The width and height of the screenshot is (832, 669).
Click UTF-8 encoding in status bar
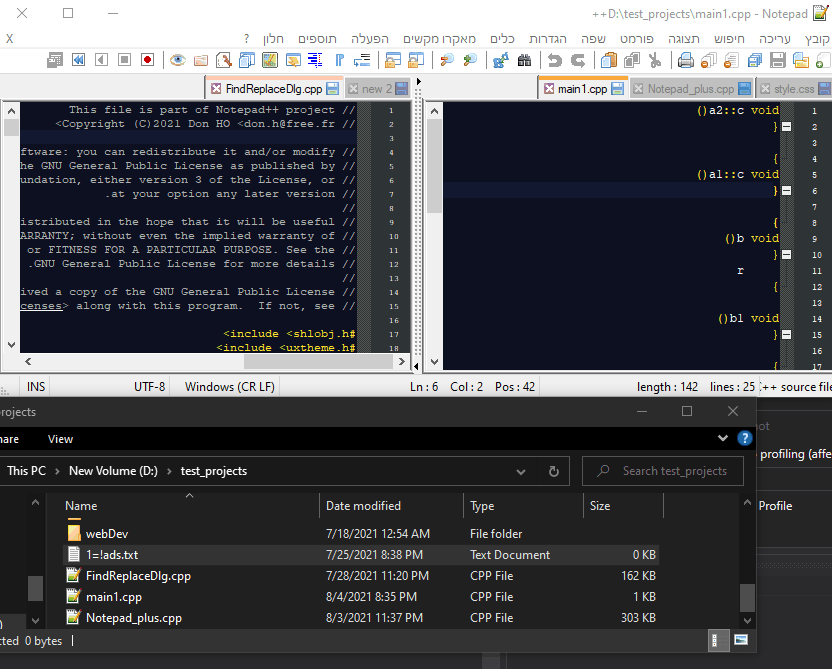pos(149,387)
